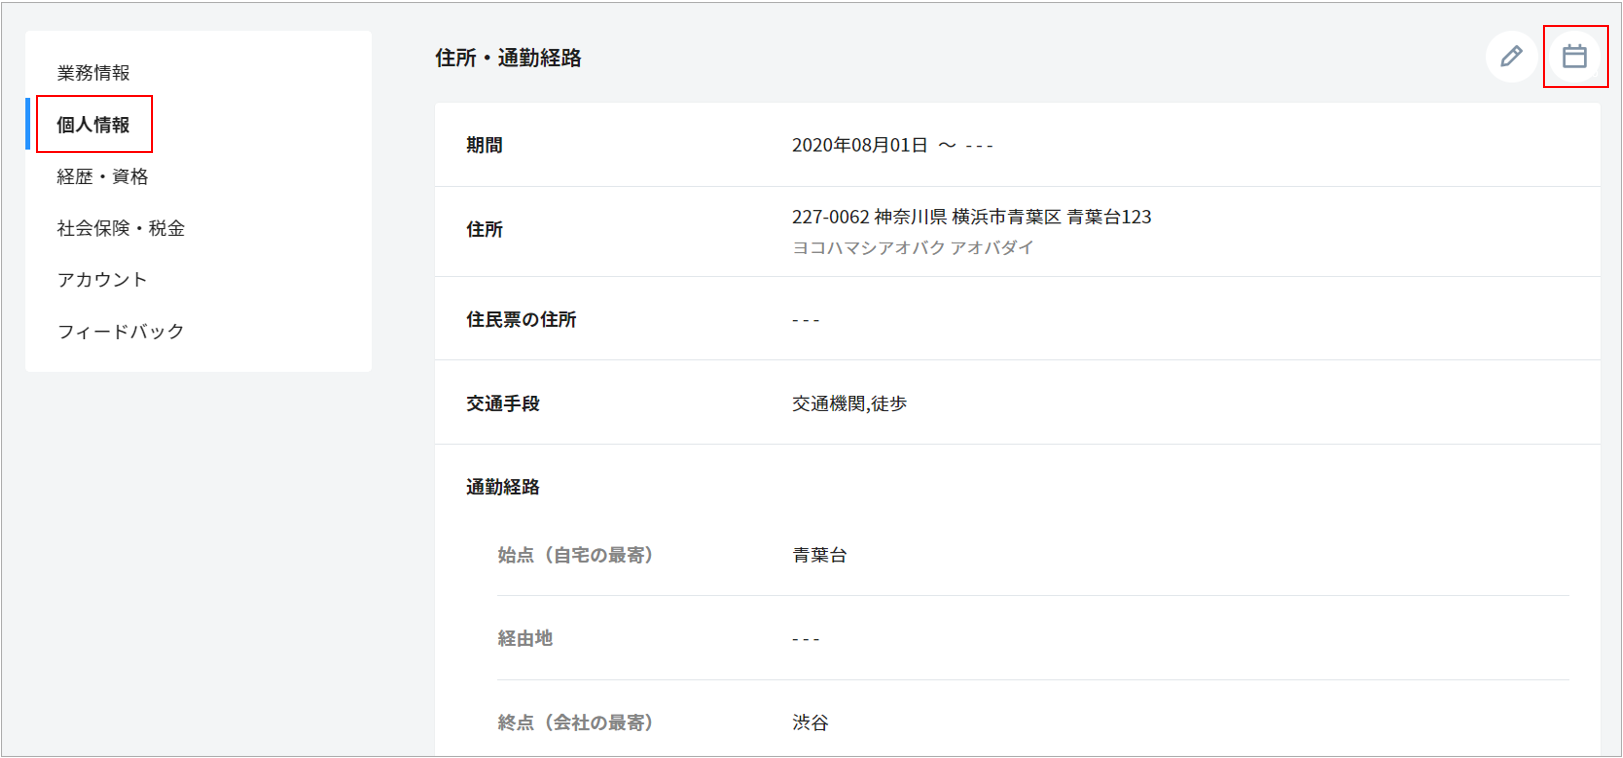1623x758 pixels.
Task: Click the period value 2020年08月01日
Action: click(859, 146)
